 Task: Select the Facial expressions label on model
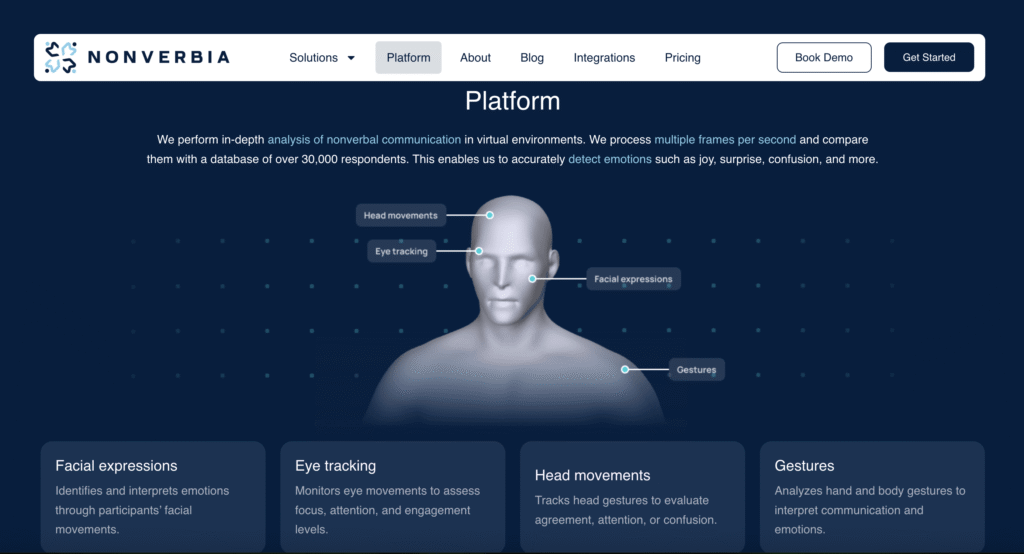pyautogui.click(x=633, y=279)
